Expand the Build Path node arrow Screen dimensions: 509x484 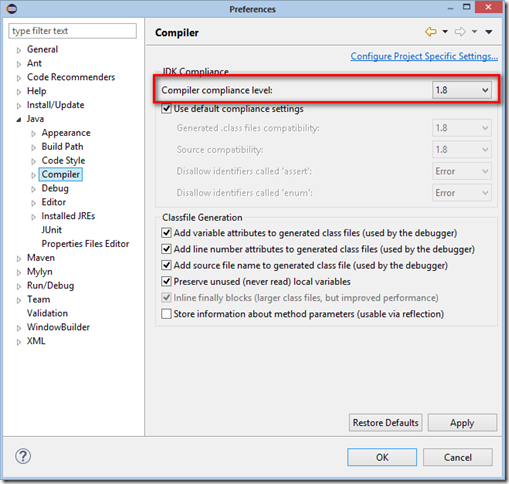tap(33, 147)
